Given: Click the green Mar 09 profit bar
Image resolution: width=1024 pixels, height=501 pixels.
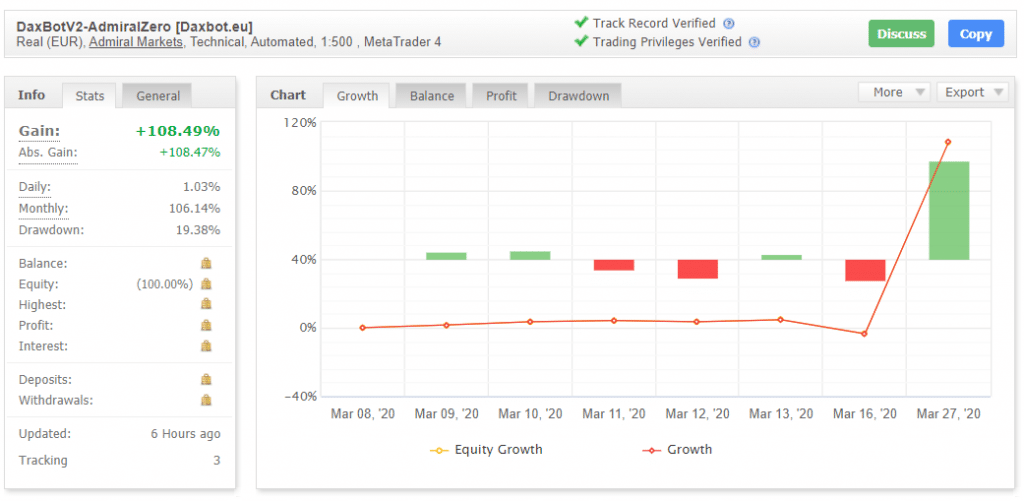Looking at the screenshot, I should 446,256.
